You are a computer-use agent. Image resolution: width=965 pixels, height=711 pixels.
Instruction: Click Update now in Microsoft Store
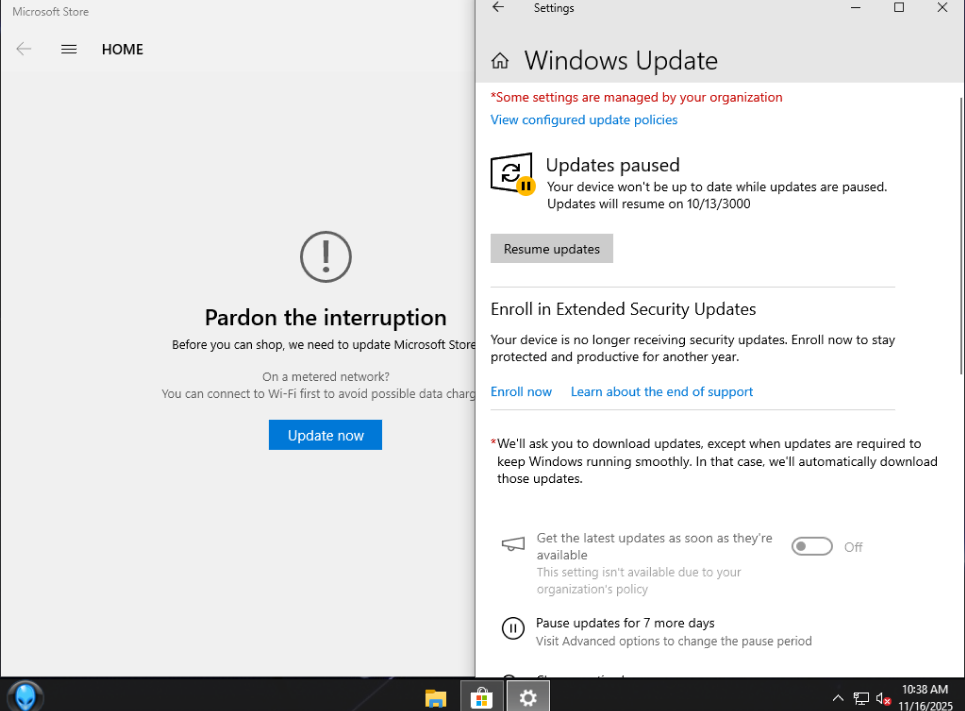click(325, 435)
